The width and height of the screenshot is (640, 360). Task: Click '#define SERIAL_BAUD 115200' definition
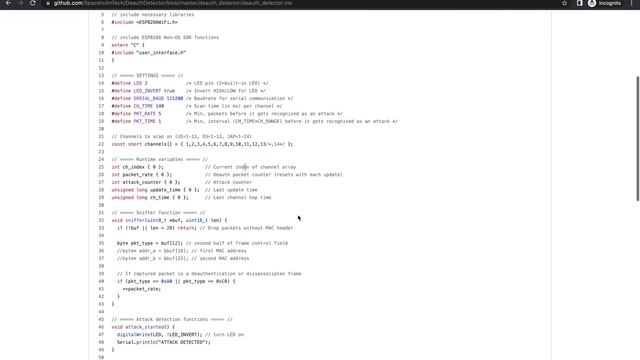tap(147, 98)
